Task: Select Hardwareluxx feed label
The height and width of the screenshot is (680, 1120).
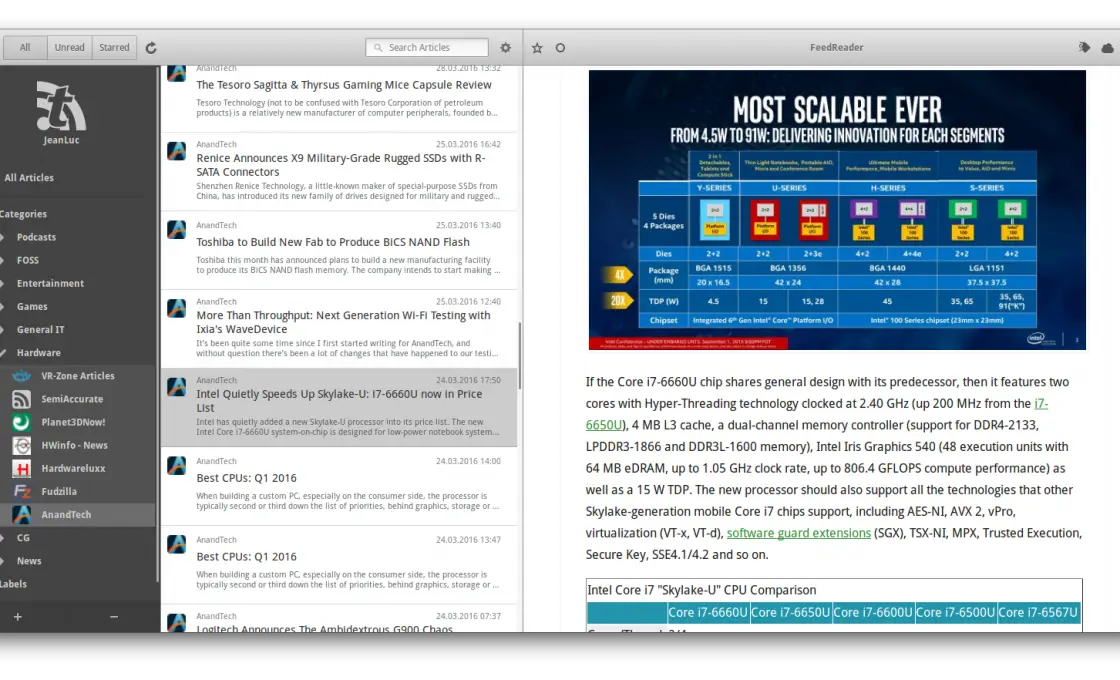Action: tap(73, 469)
